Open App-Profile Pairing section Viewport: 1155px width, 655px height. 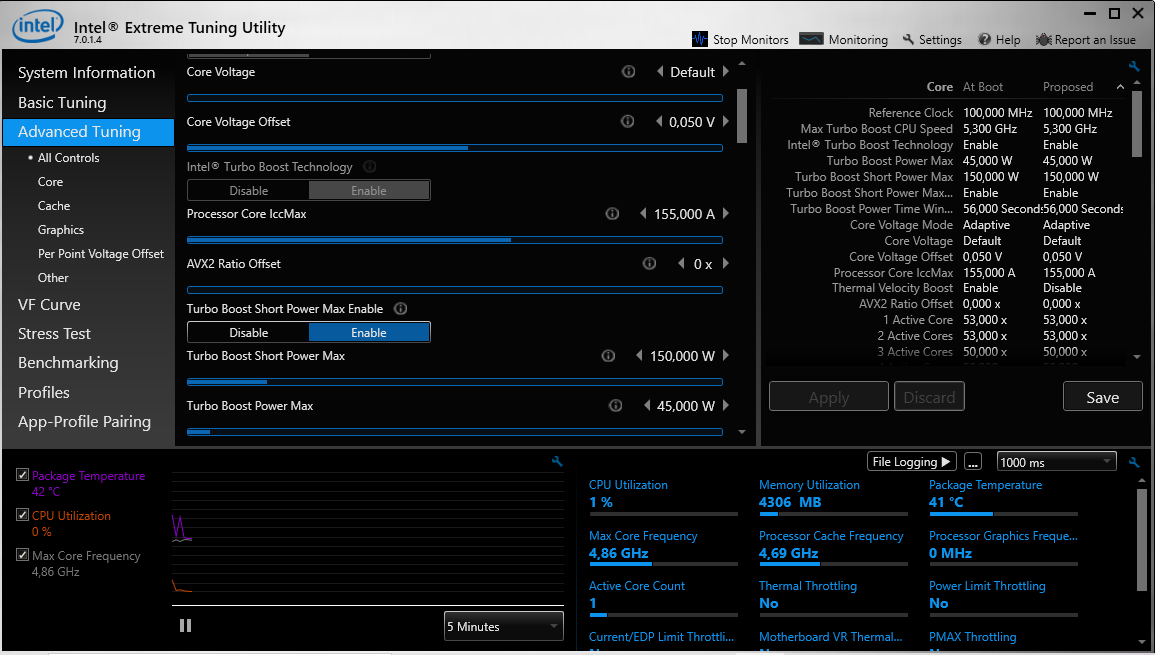(x=84, y=421)
